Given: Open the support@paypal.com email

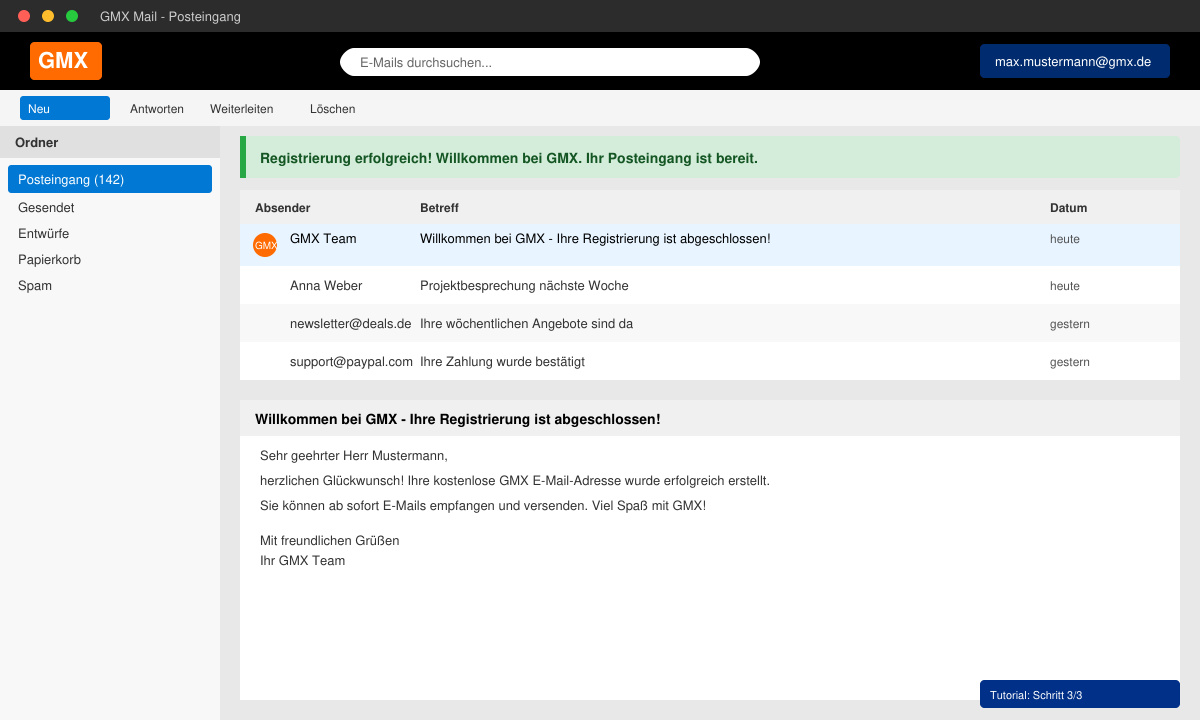Looking at the screenshot, I should [x=351, y=362].
